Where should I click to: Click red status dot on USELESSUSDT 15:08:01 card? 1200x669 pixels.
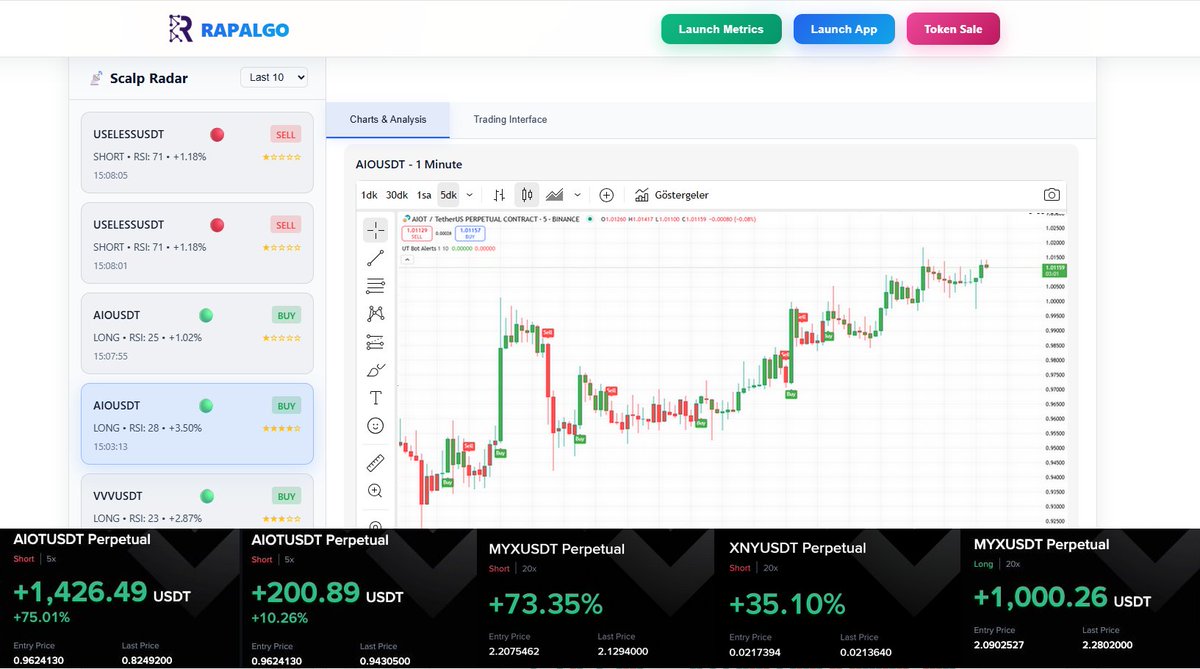point(217,225)
